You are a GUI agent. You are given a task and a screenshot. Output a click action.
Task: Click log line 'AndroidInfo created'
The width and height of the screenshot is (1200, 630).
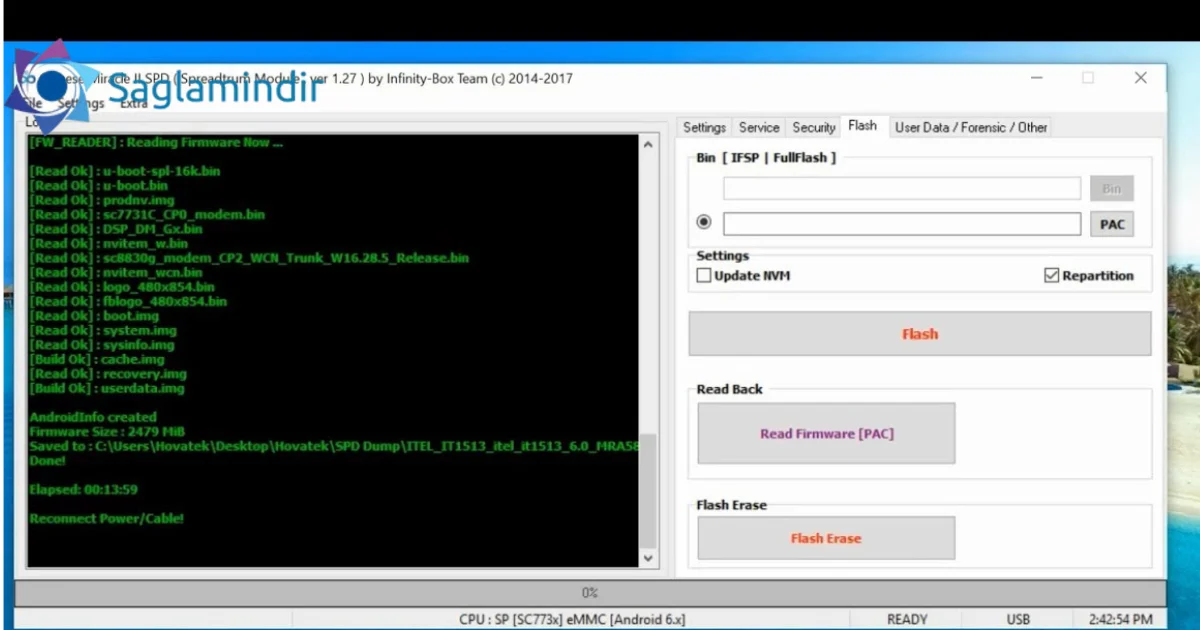pos(93,417)
